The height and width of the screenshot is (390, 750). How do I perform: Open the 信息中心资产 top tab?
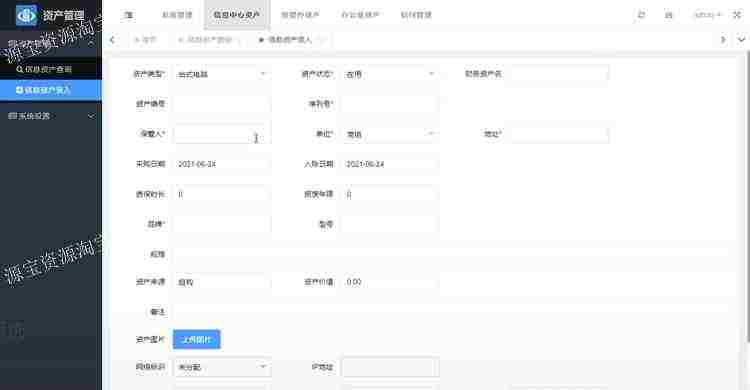tap(236, 15)
